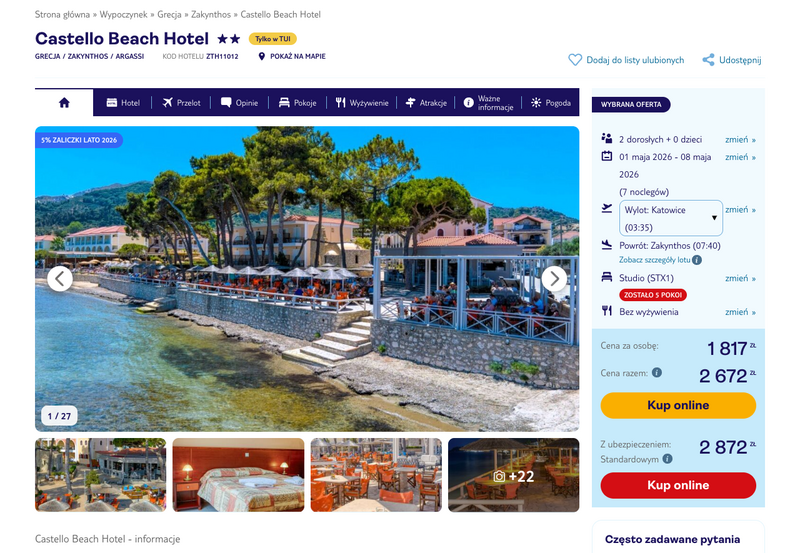The height and width of the screenshot is (553, 800).
Task: Click the share icon Udostępnij
Action: tap(708, 60)
